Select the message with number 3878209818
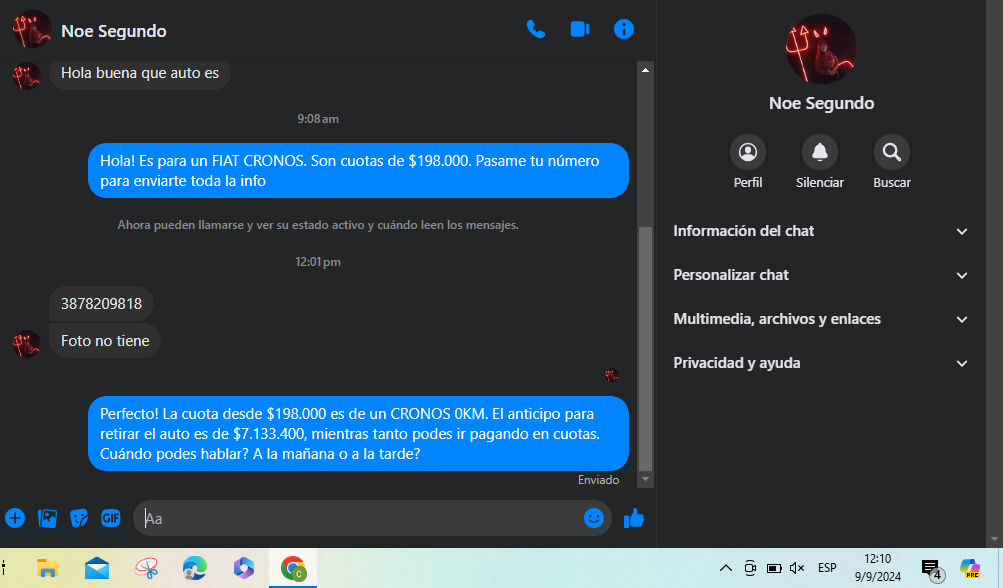This screenshot has width=1003, height=588. pos(101,304)
